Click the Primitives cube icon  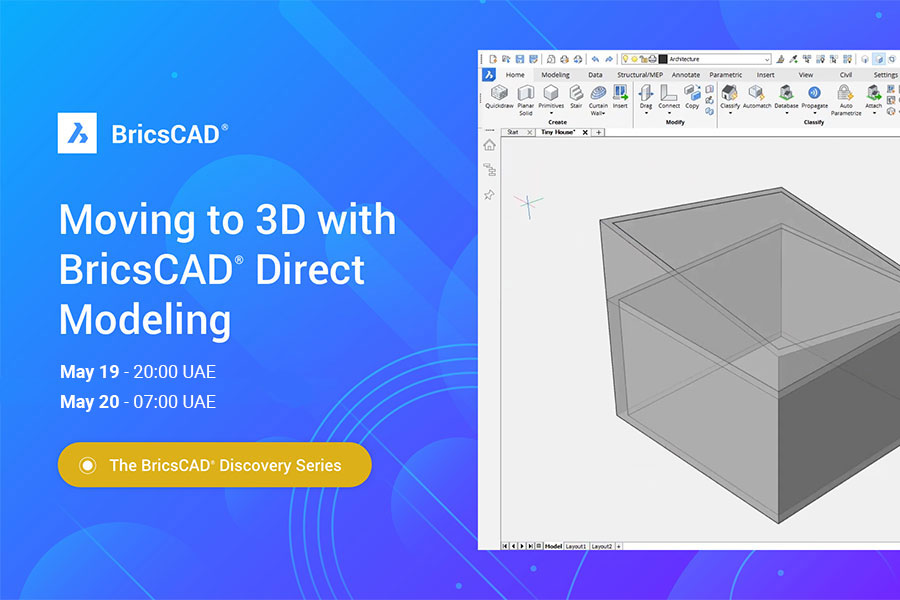point(551,93)
